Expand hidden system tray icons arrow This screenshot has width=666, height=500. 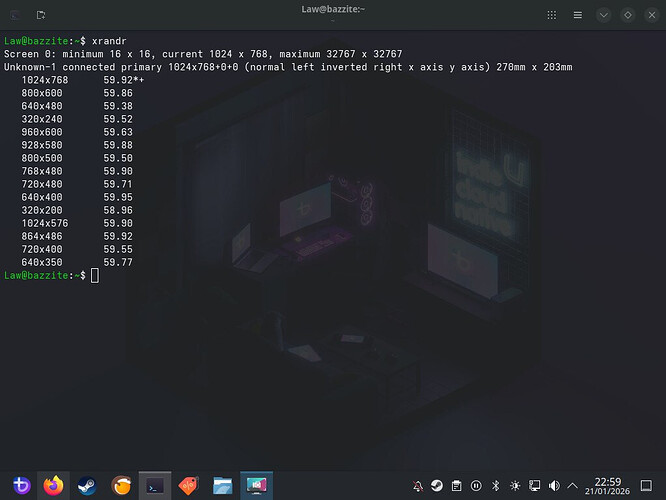(x=574, y=485)
